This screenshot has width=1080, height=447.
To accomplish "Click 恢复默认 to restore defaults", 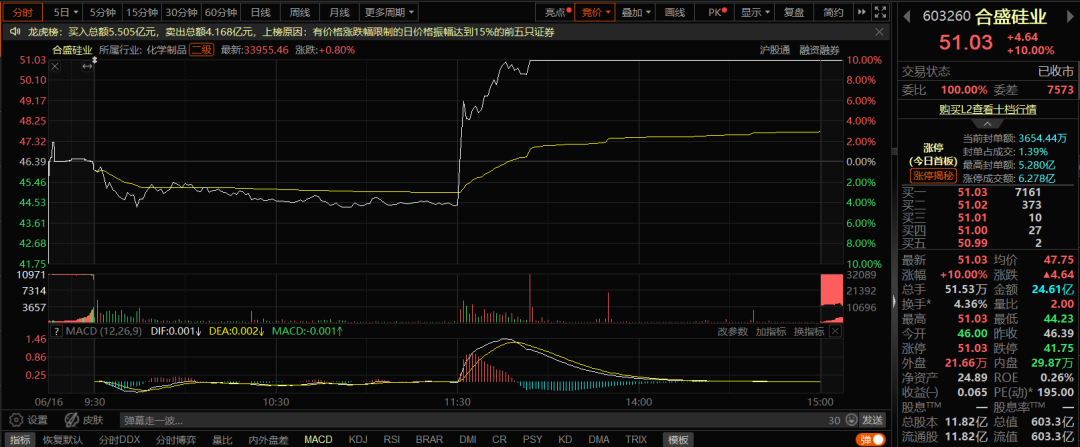I will point(63,439).
